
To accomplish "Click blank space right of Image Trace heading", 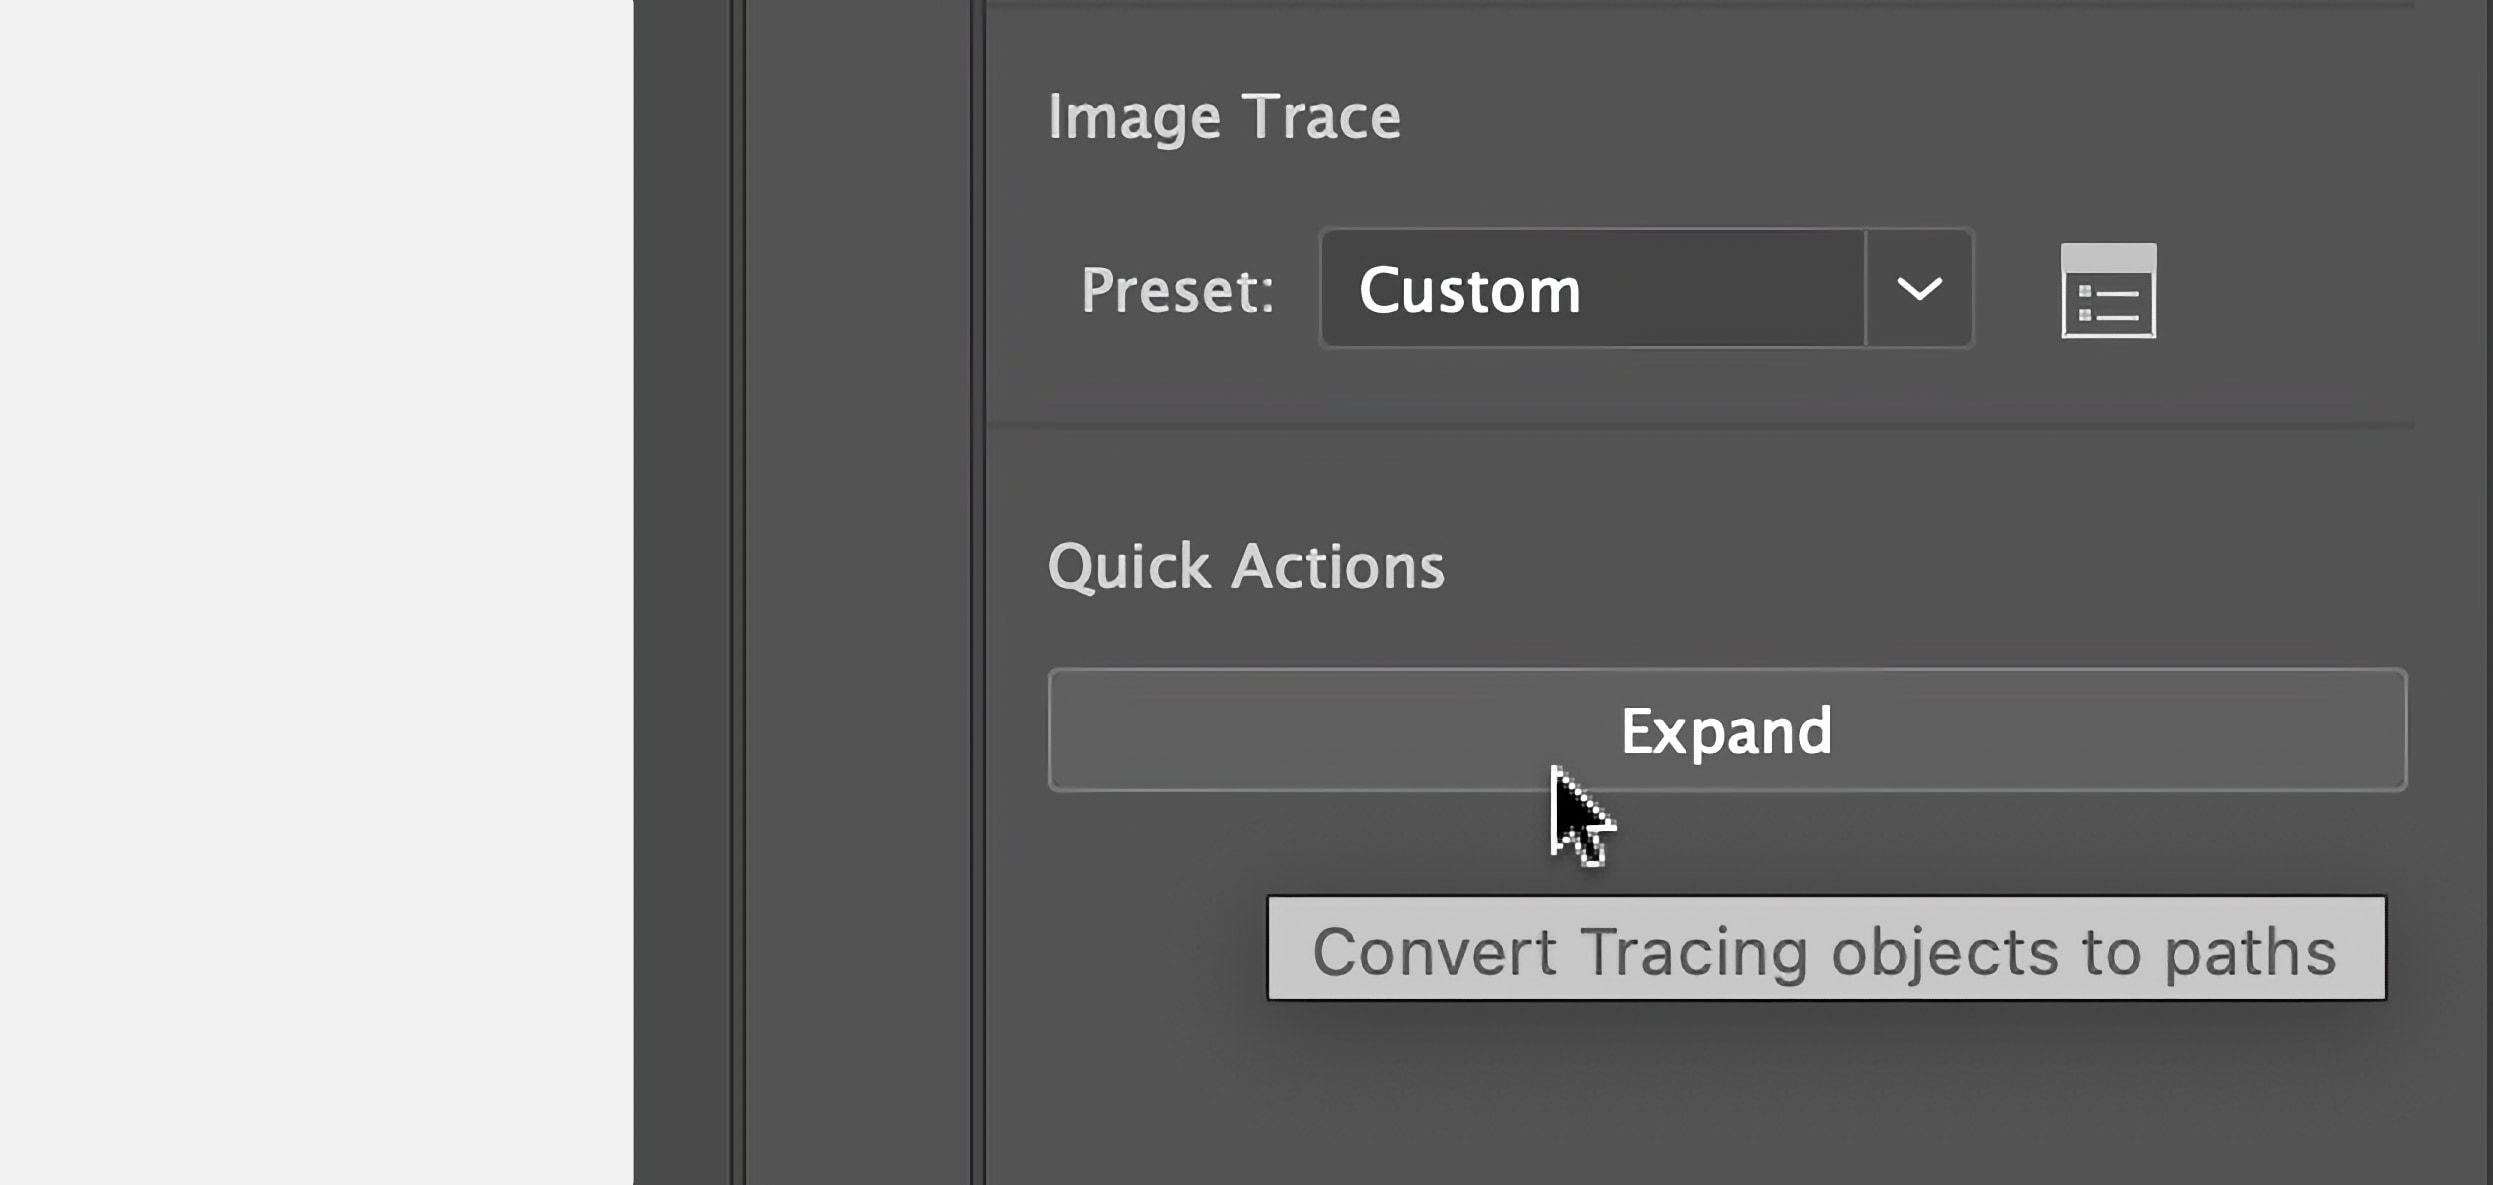I will 1900,117.
